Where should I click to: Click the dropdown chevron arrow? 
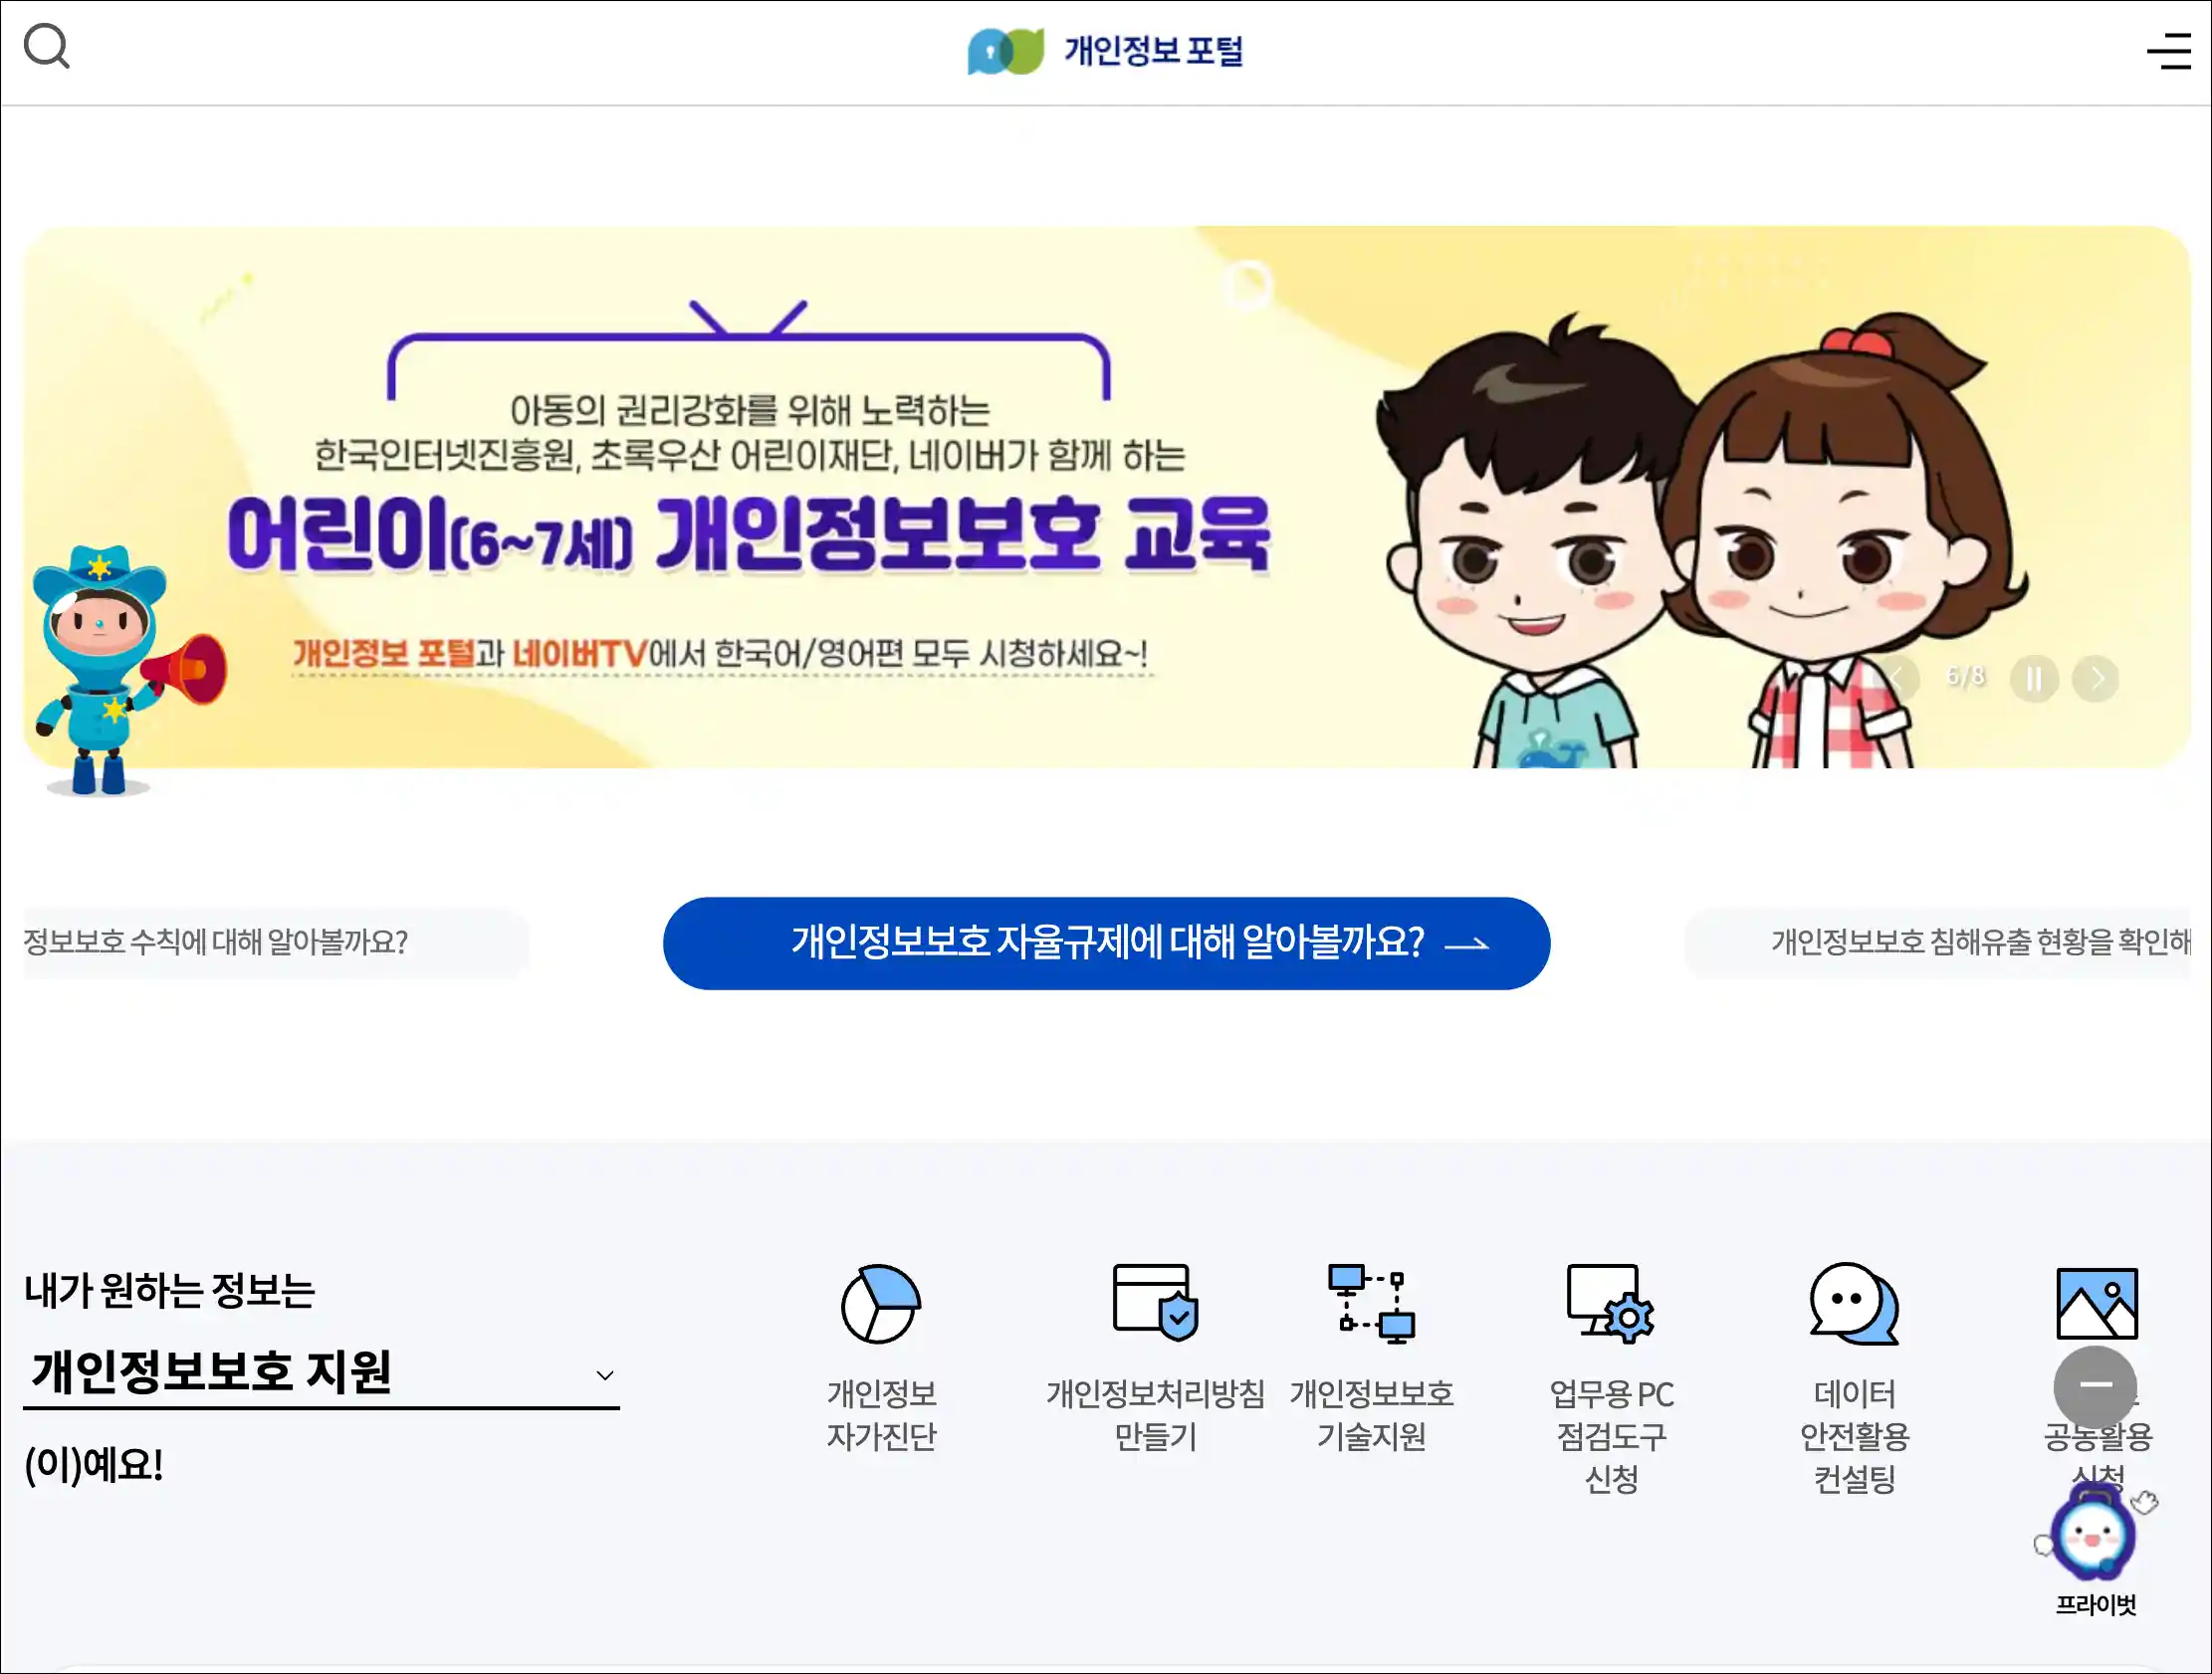tap(604, 1376)
